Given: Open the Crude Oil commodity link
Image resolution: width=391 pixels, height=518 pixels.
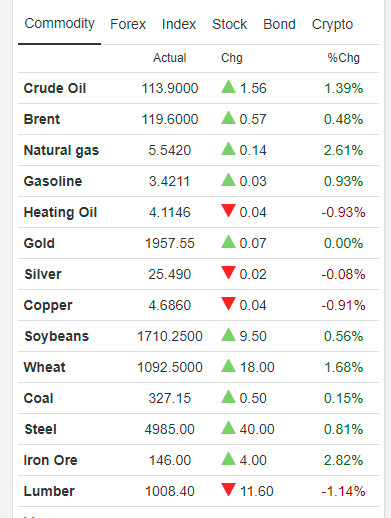Looking at the screenshot, I should 55,88.
